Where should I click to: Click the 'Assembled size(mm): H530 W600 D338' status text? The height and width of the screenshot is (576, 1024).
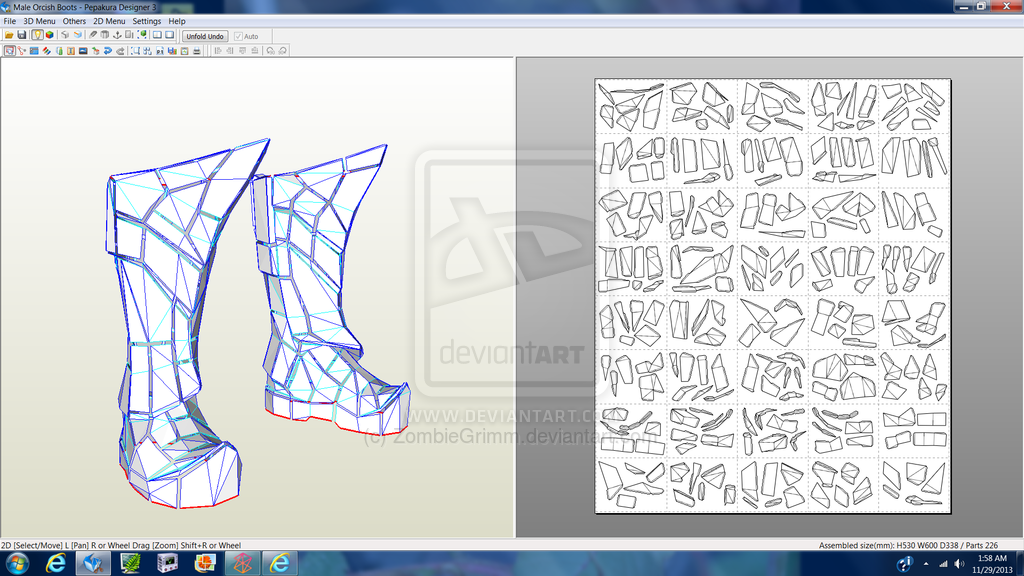[x=890, y=545]
